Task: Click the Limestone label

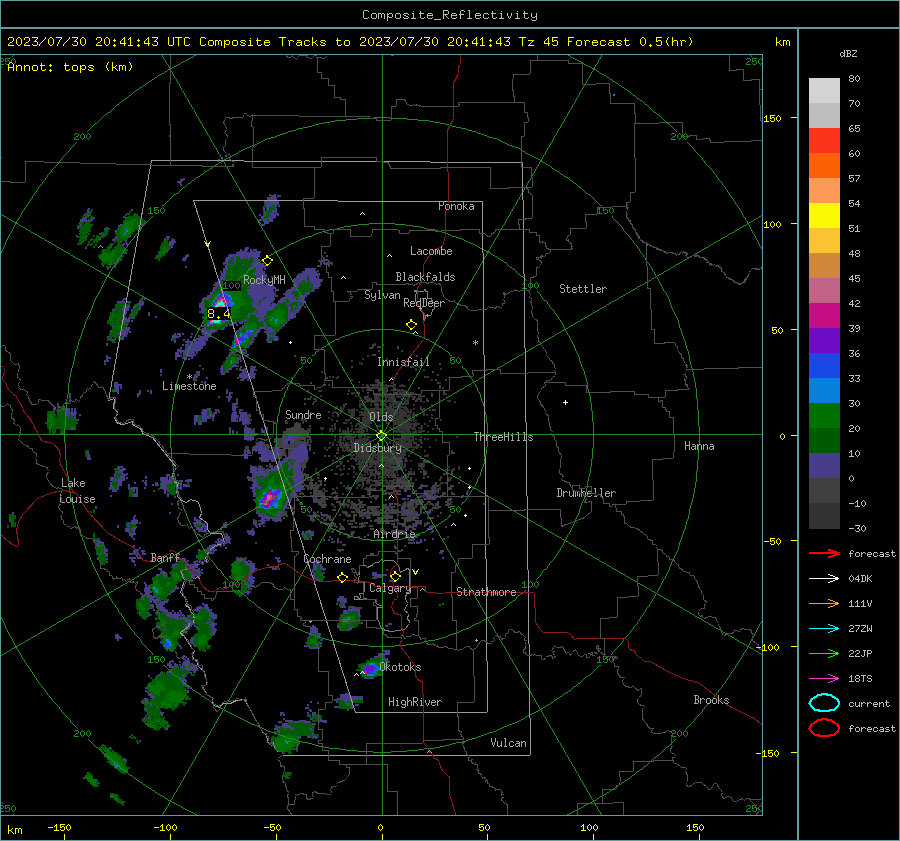Action: [x=189, y=386]
